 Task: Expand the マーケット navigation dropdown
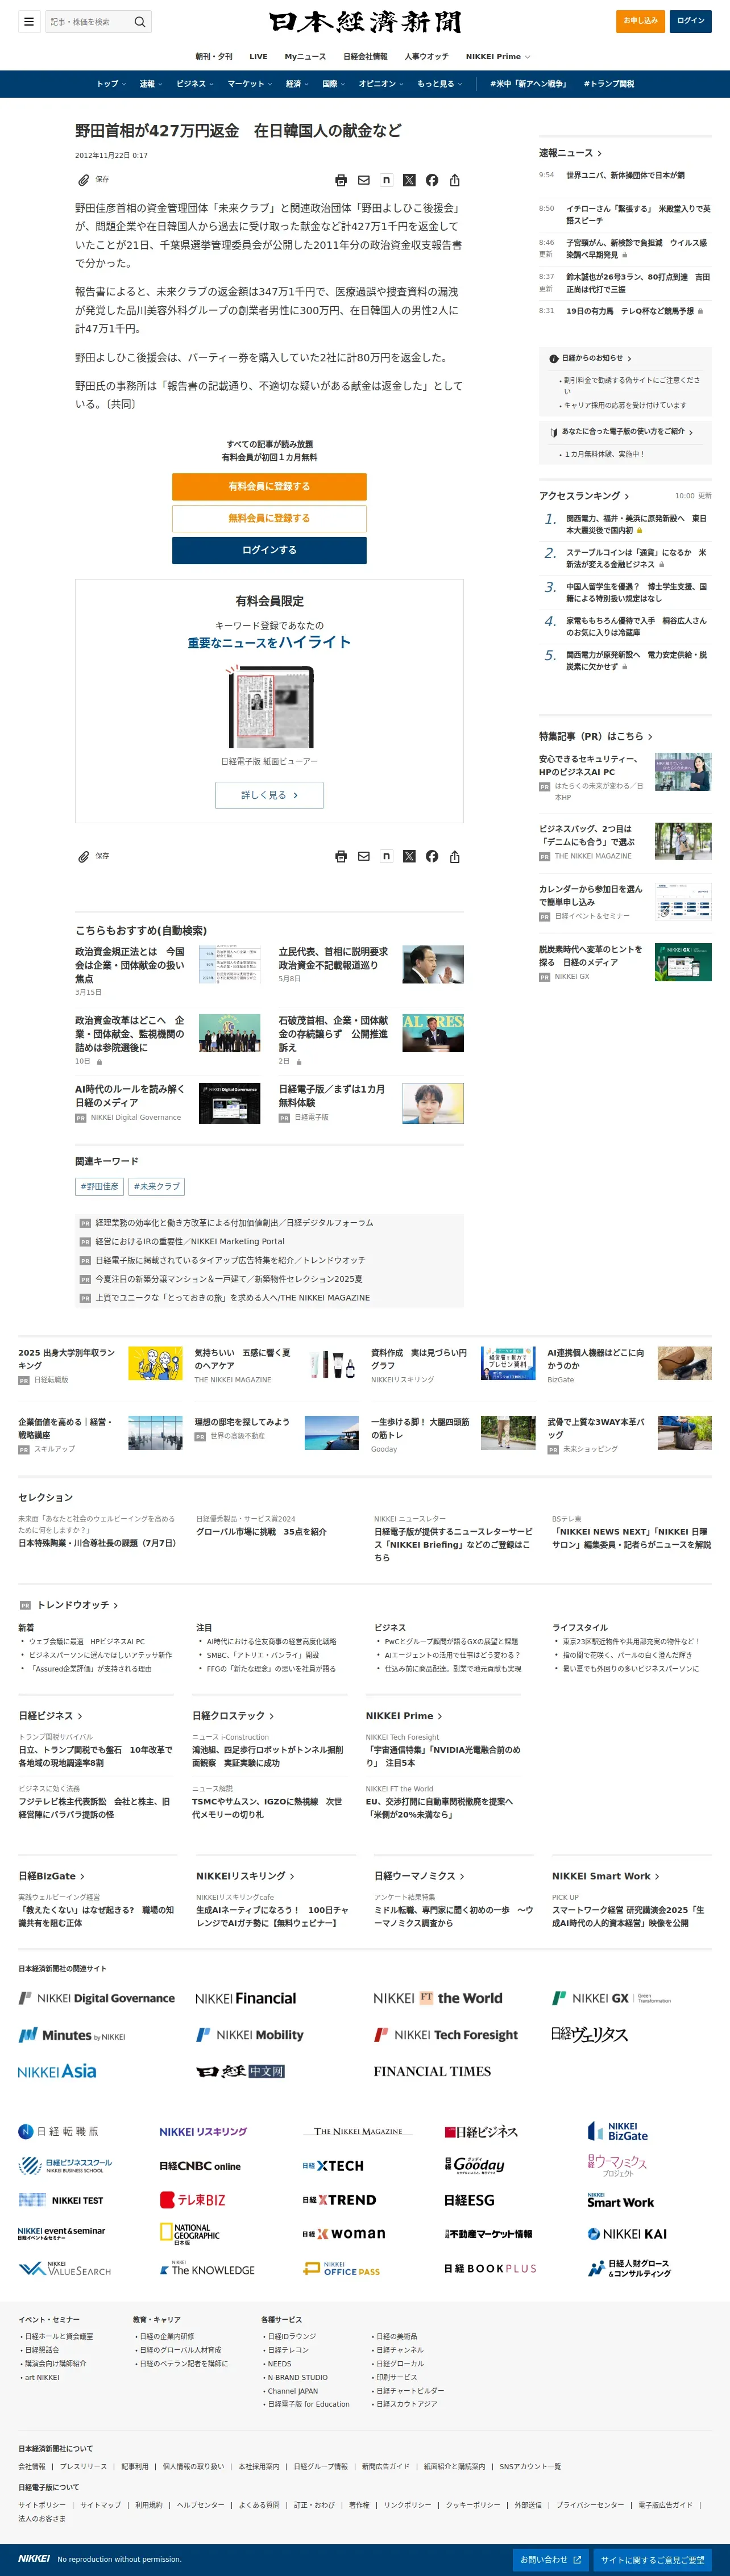[249, 84]
